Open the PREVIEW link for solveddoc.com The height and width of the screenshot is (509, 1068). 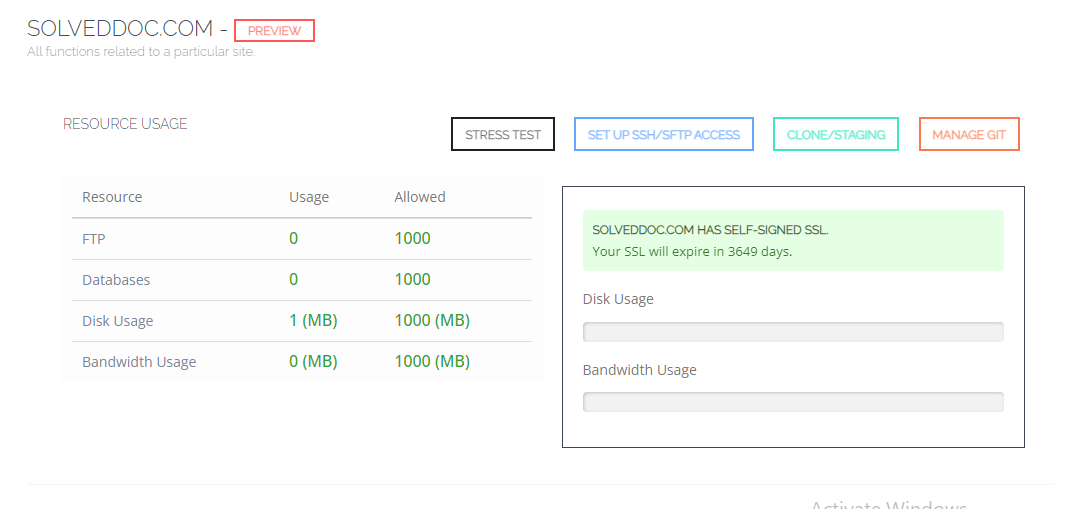[274, 31]
